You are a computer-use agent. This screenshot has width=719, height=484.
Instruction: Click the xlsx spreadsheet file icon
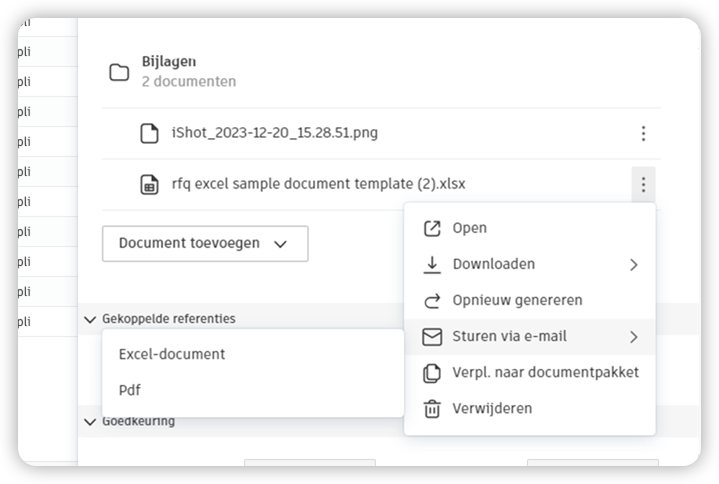point(149,184)
